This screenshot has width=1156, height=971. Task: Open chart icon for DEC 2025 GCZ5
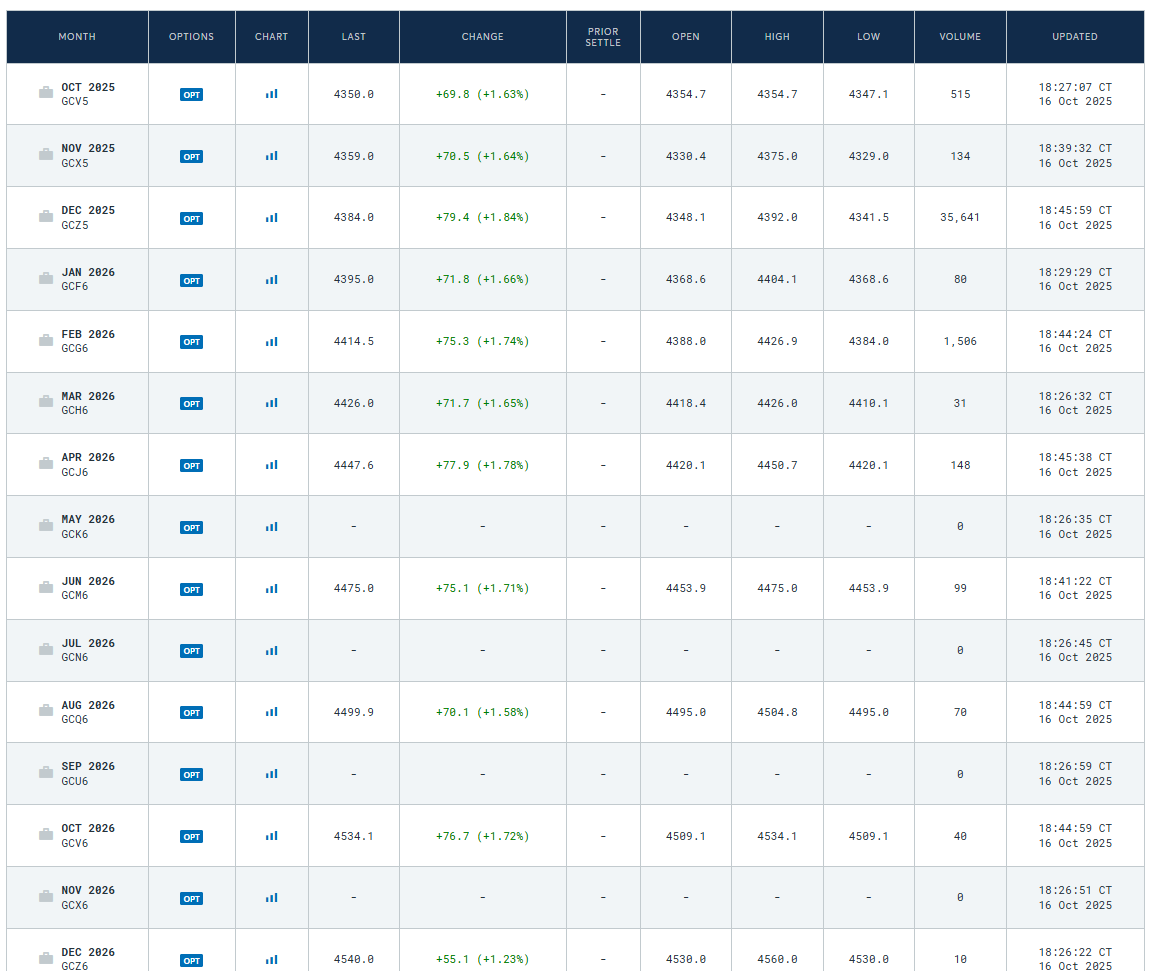click(271, 218)
